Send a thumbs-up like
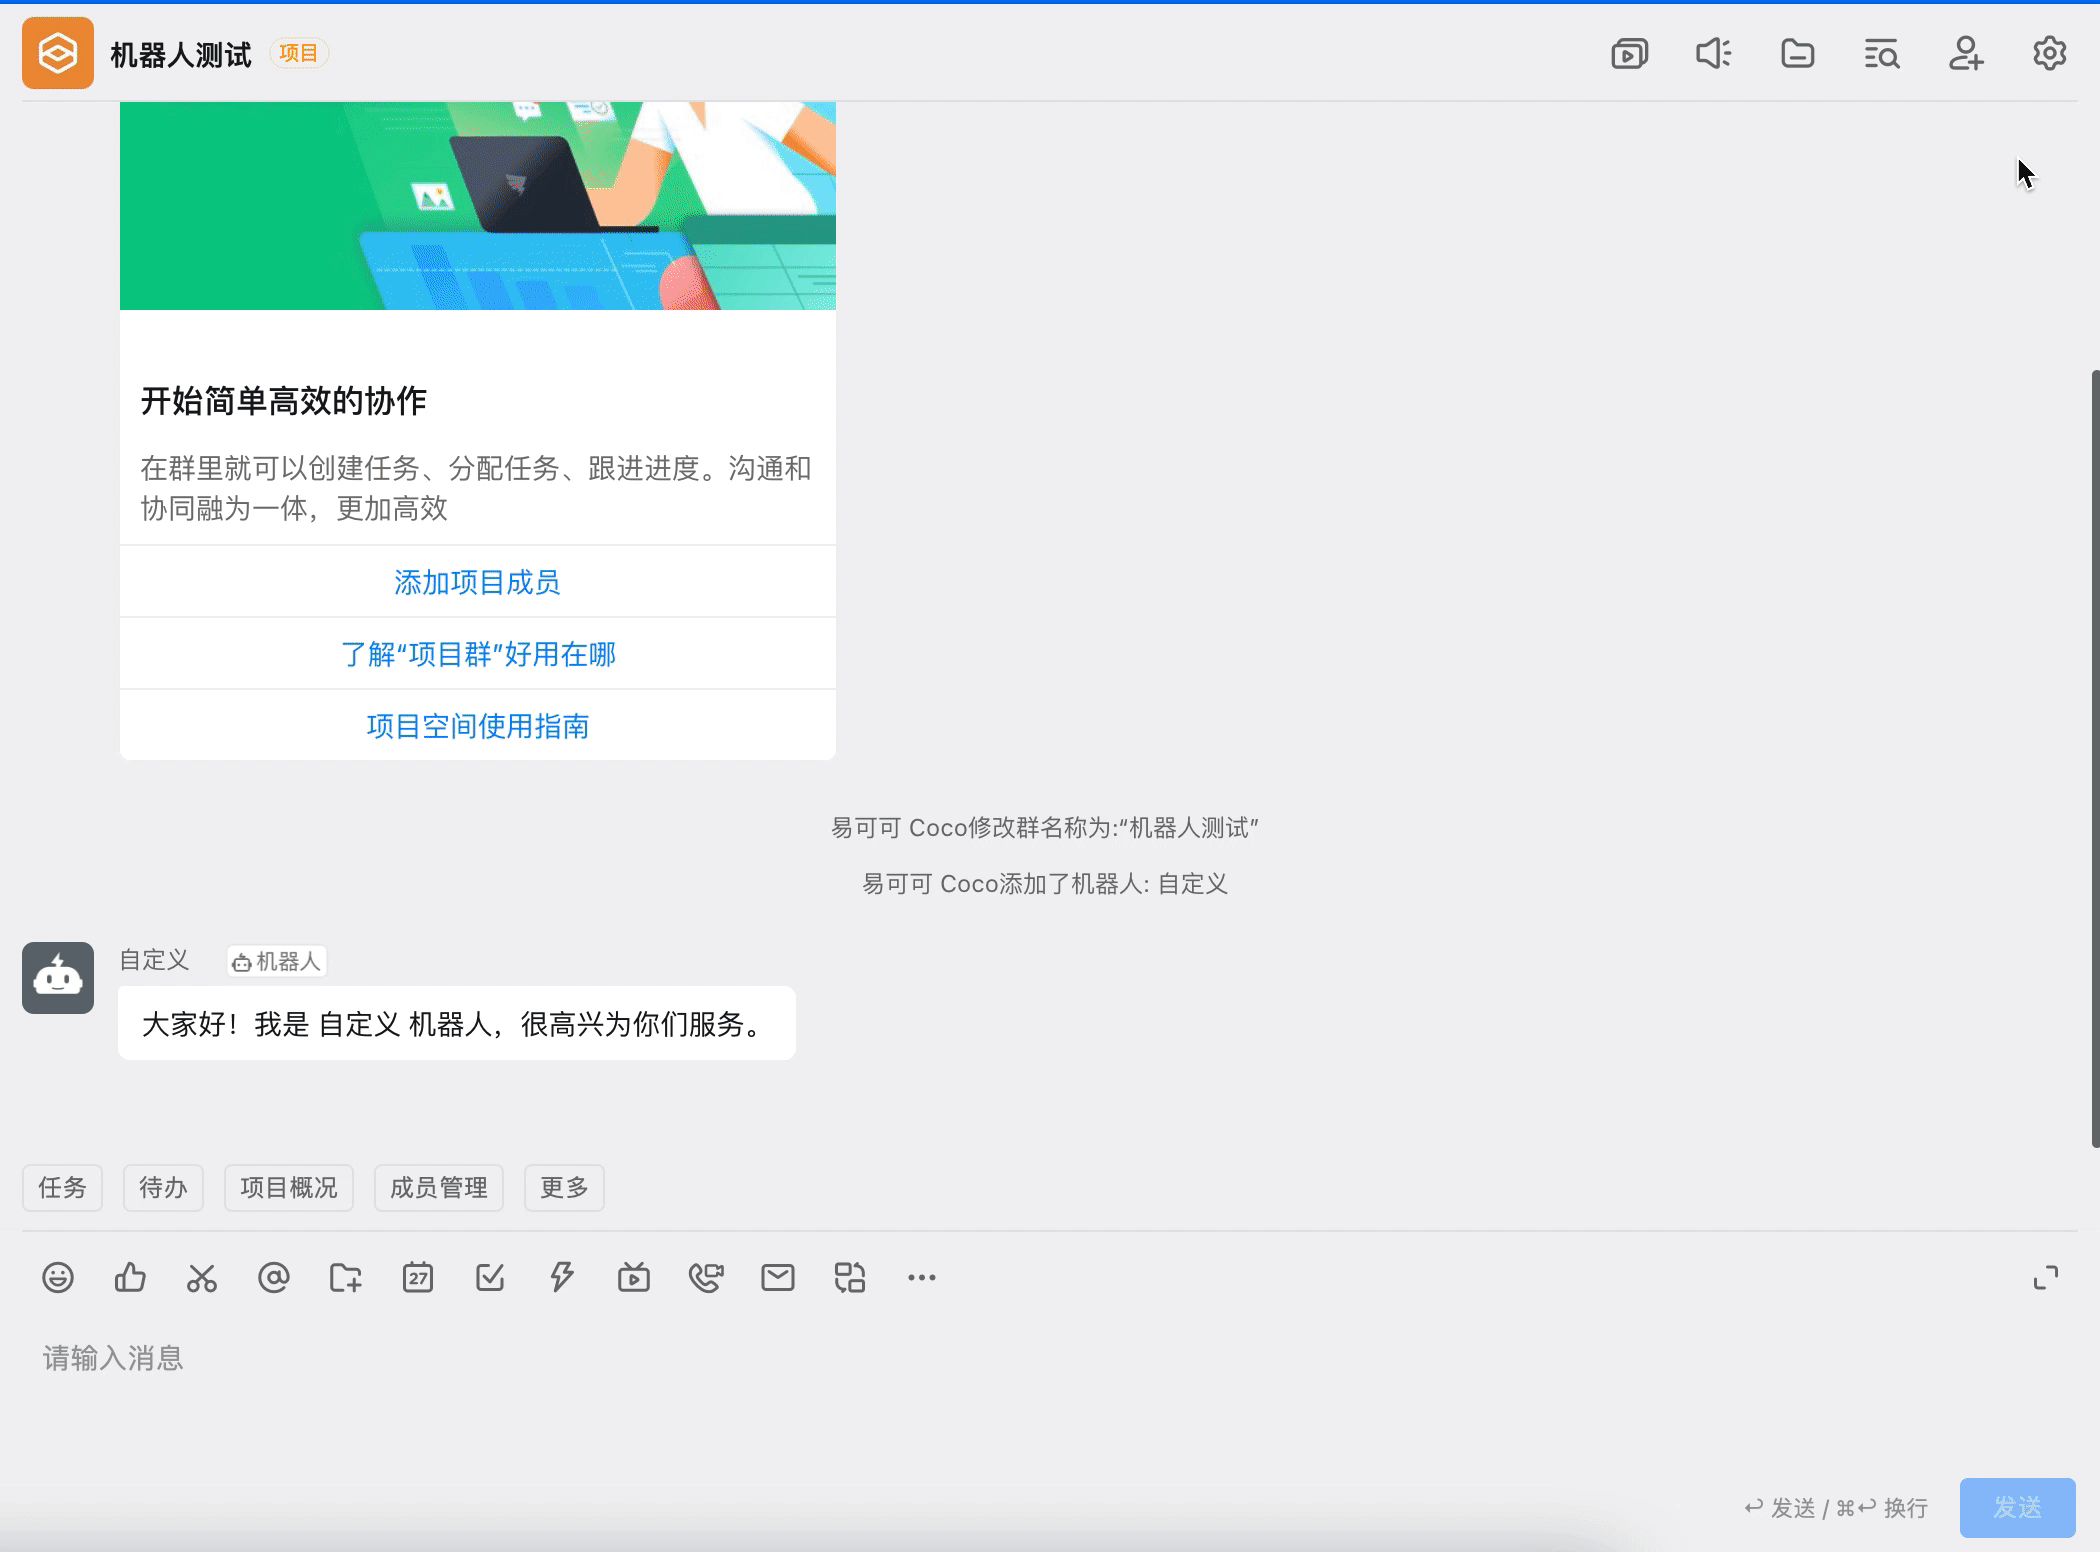 click(x=130, y=1277)
